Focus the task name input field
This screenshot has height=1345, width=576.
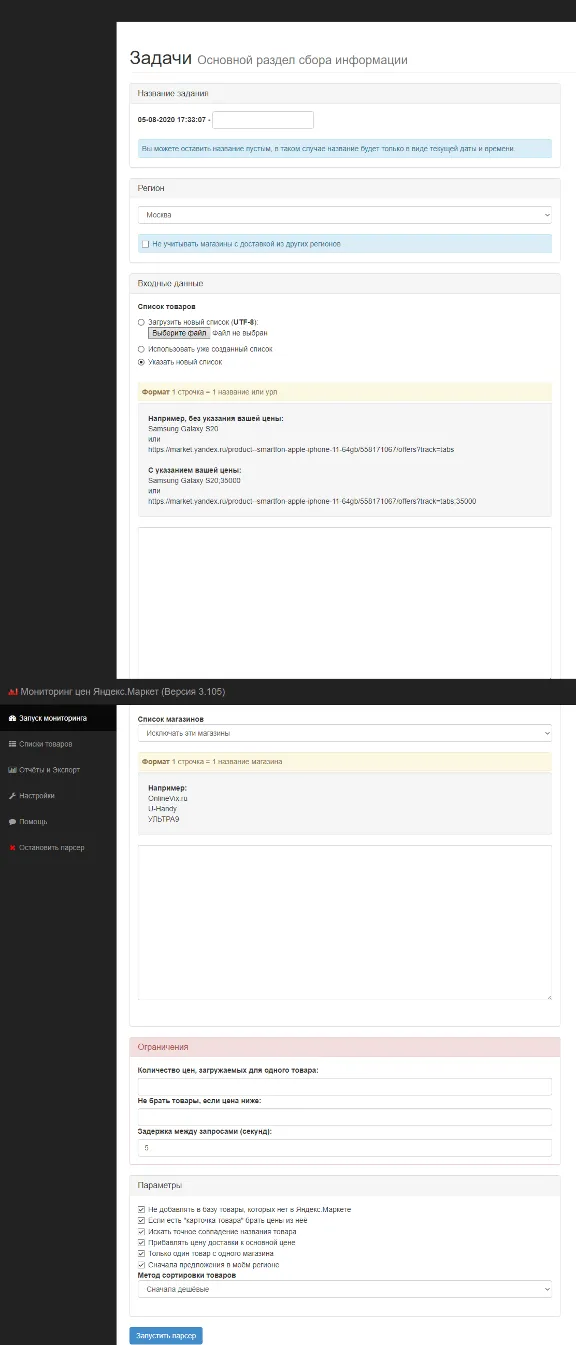263,120
